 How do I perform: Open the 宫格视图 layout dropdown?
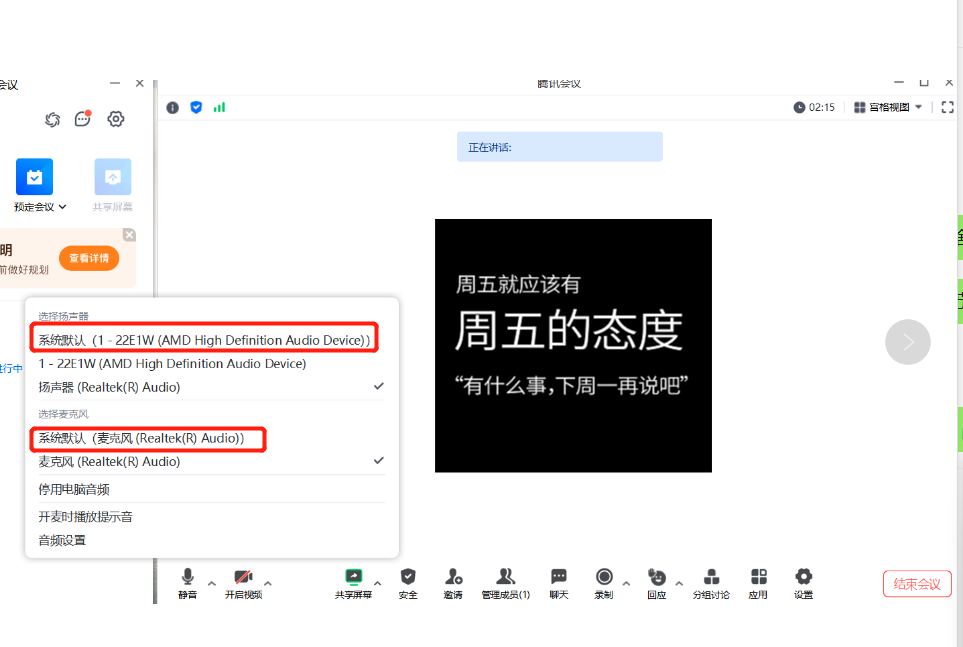point(888,108)
